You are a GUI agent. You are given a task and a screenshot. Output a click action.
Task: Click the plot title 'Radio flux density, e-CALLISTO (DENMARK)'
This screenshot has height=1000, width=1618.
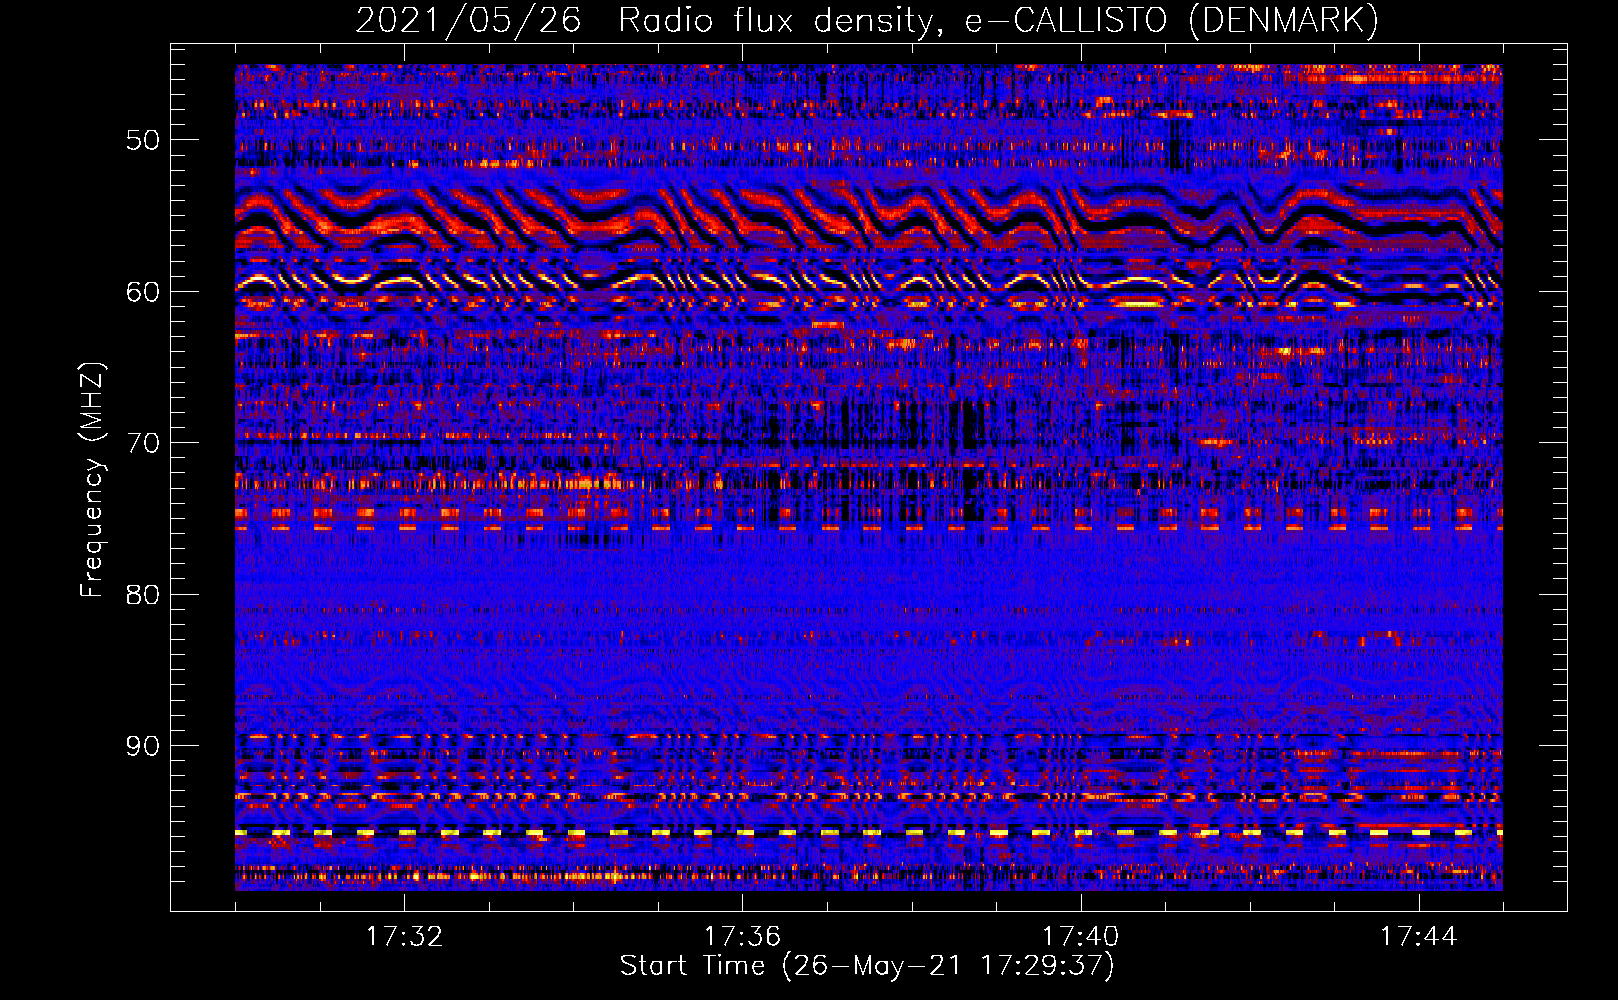click(x=998, y=20)
